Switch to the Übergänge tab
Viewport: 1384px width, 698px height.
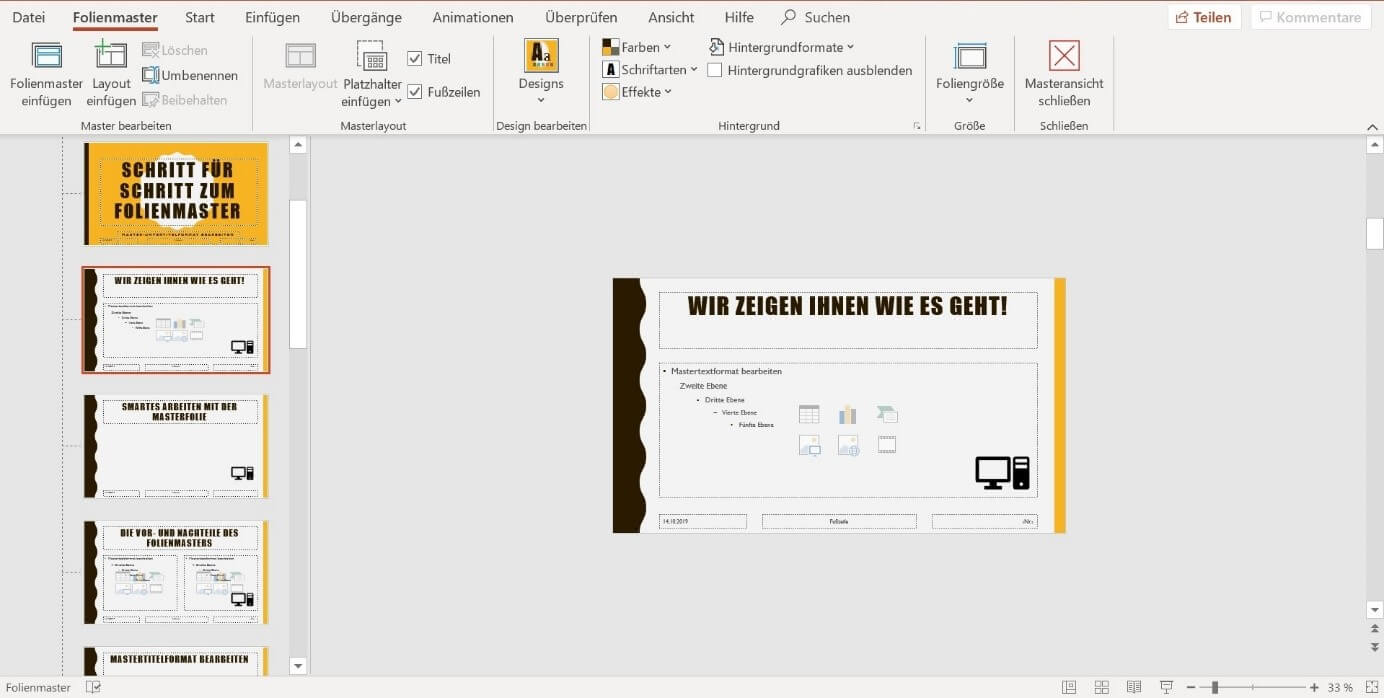365,17
